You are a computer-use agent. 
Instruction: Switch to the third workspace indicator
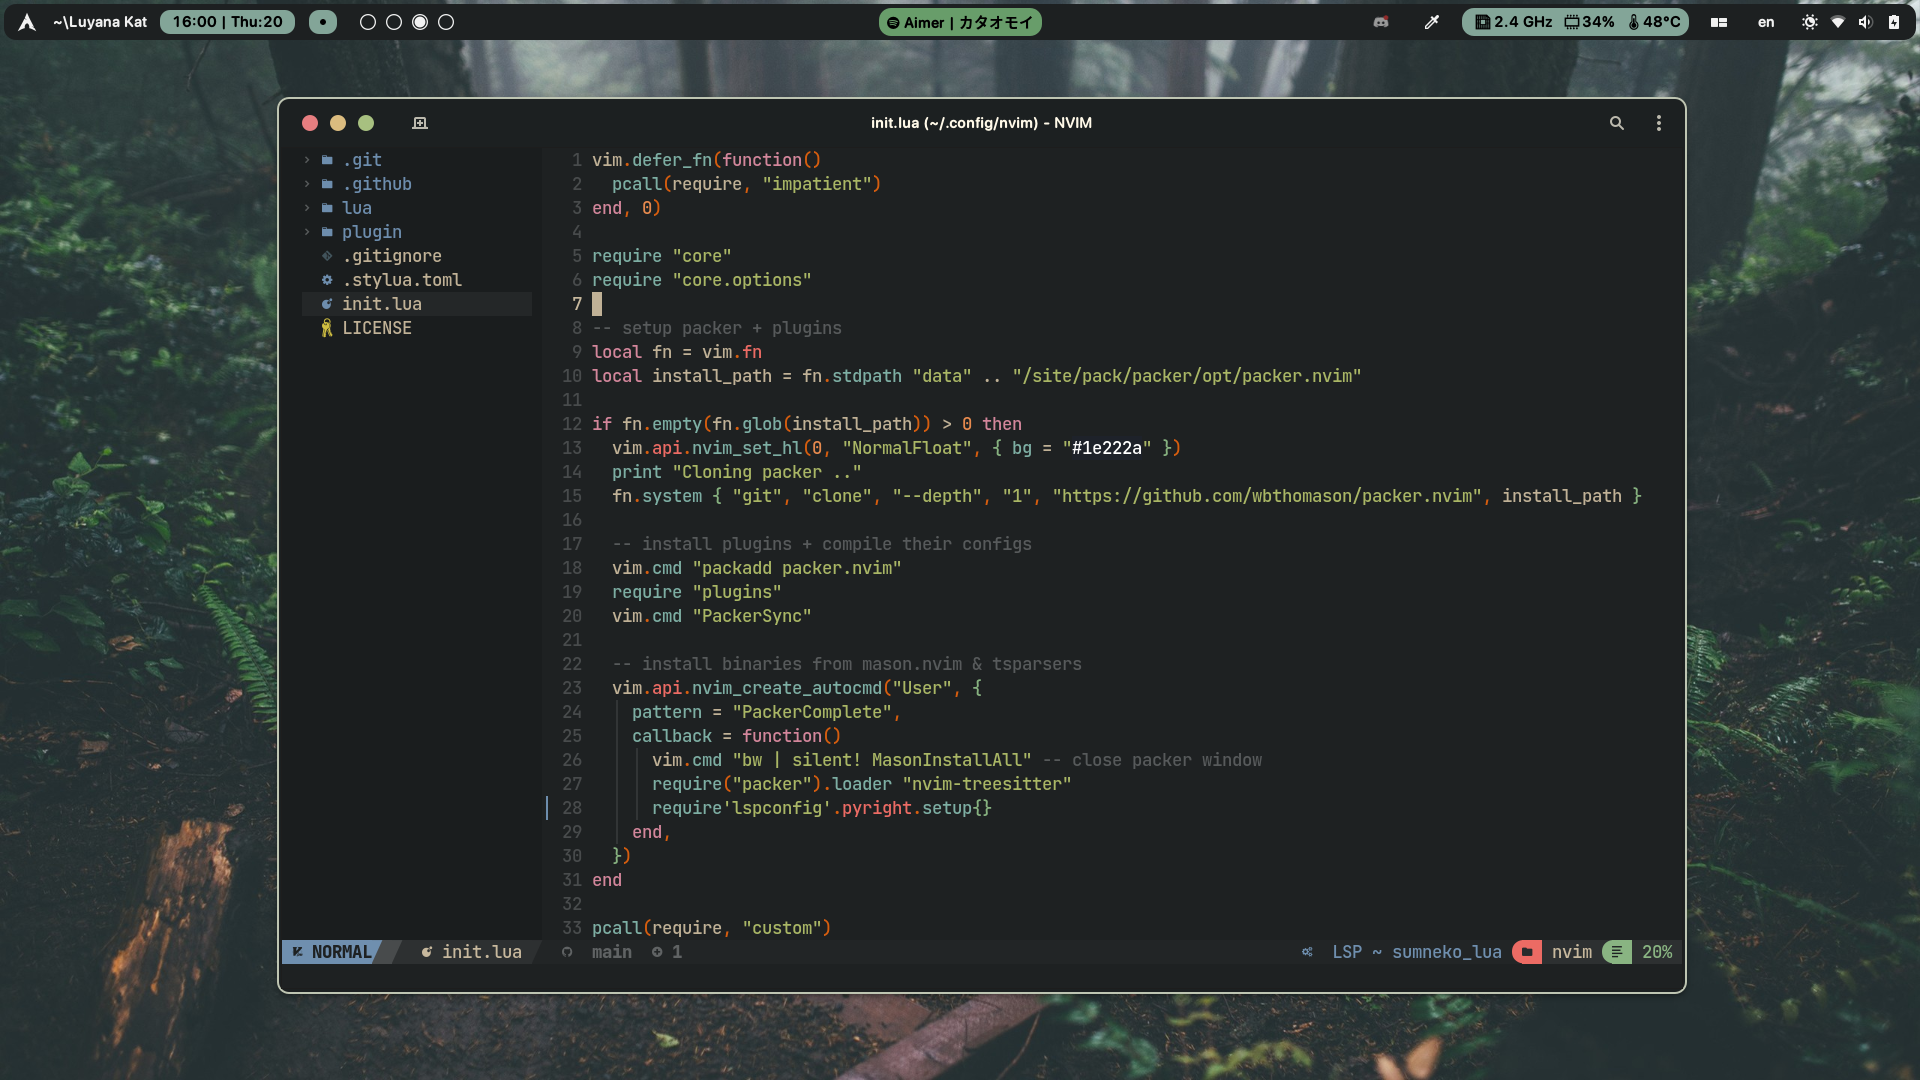(420, 22)
